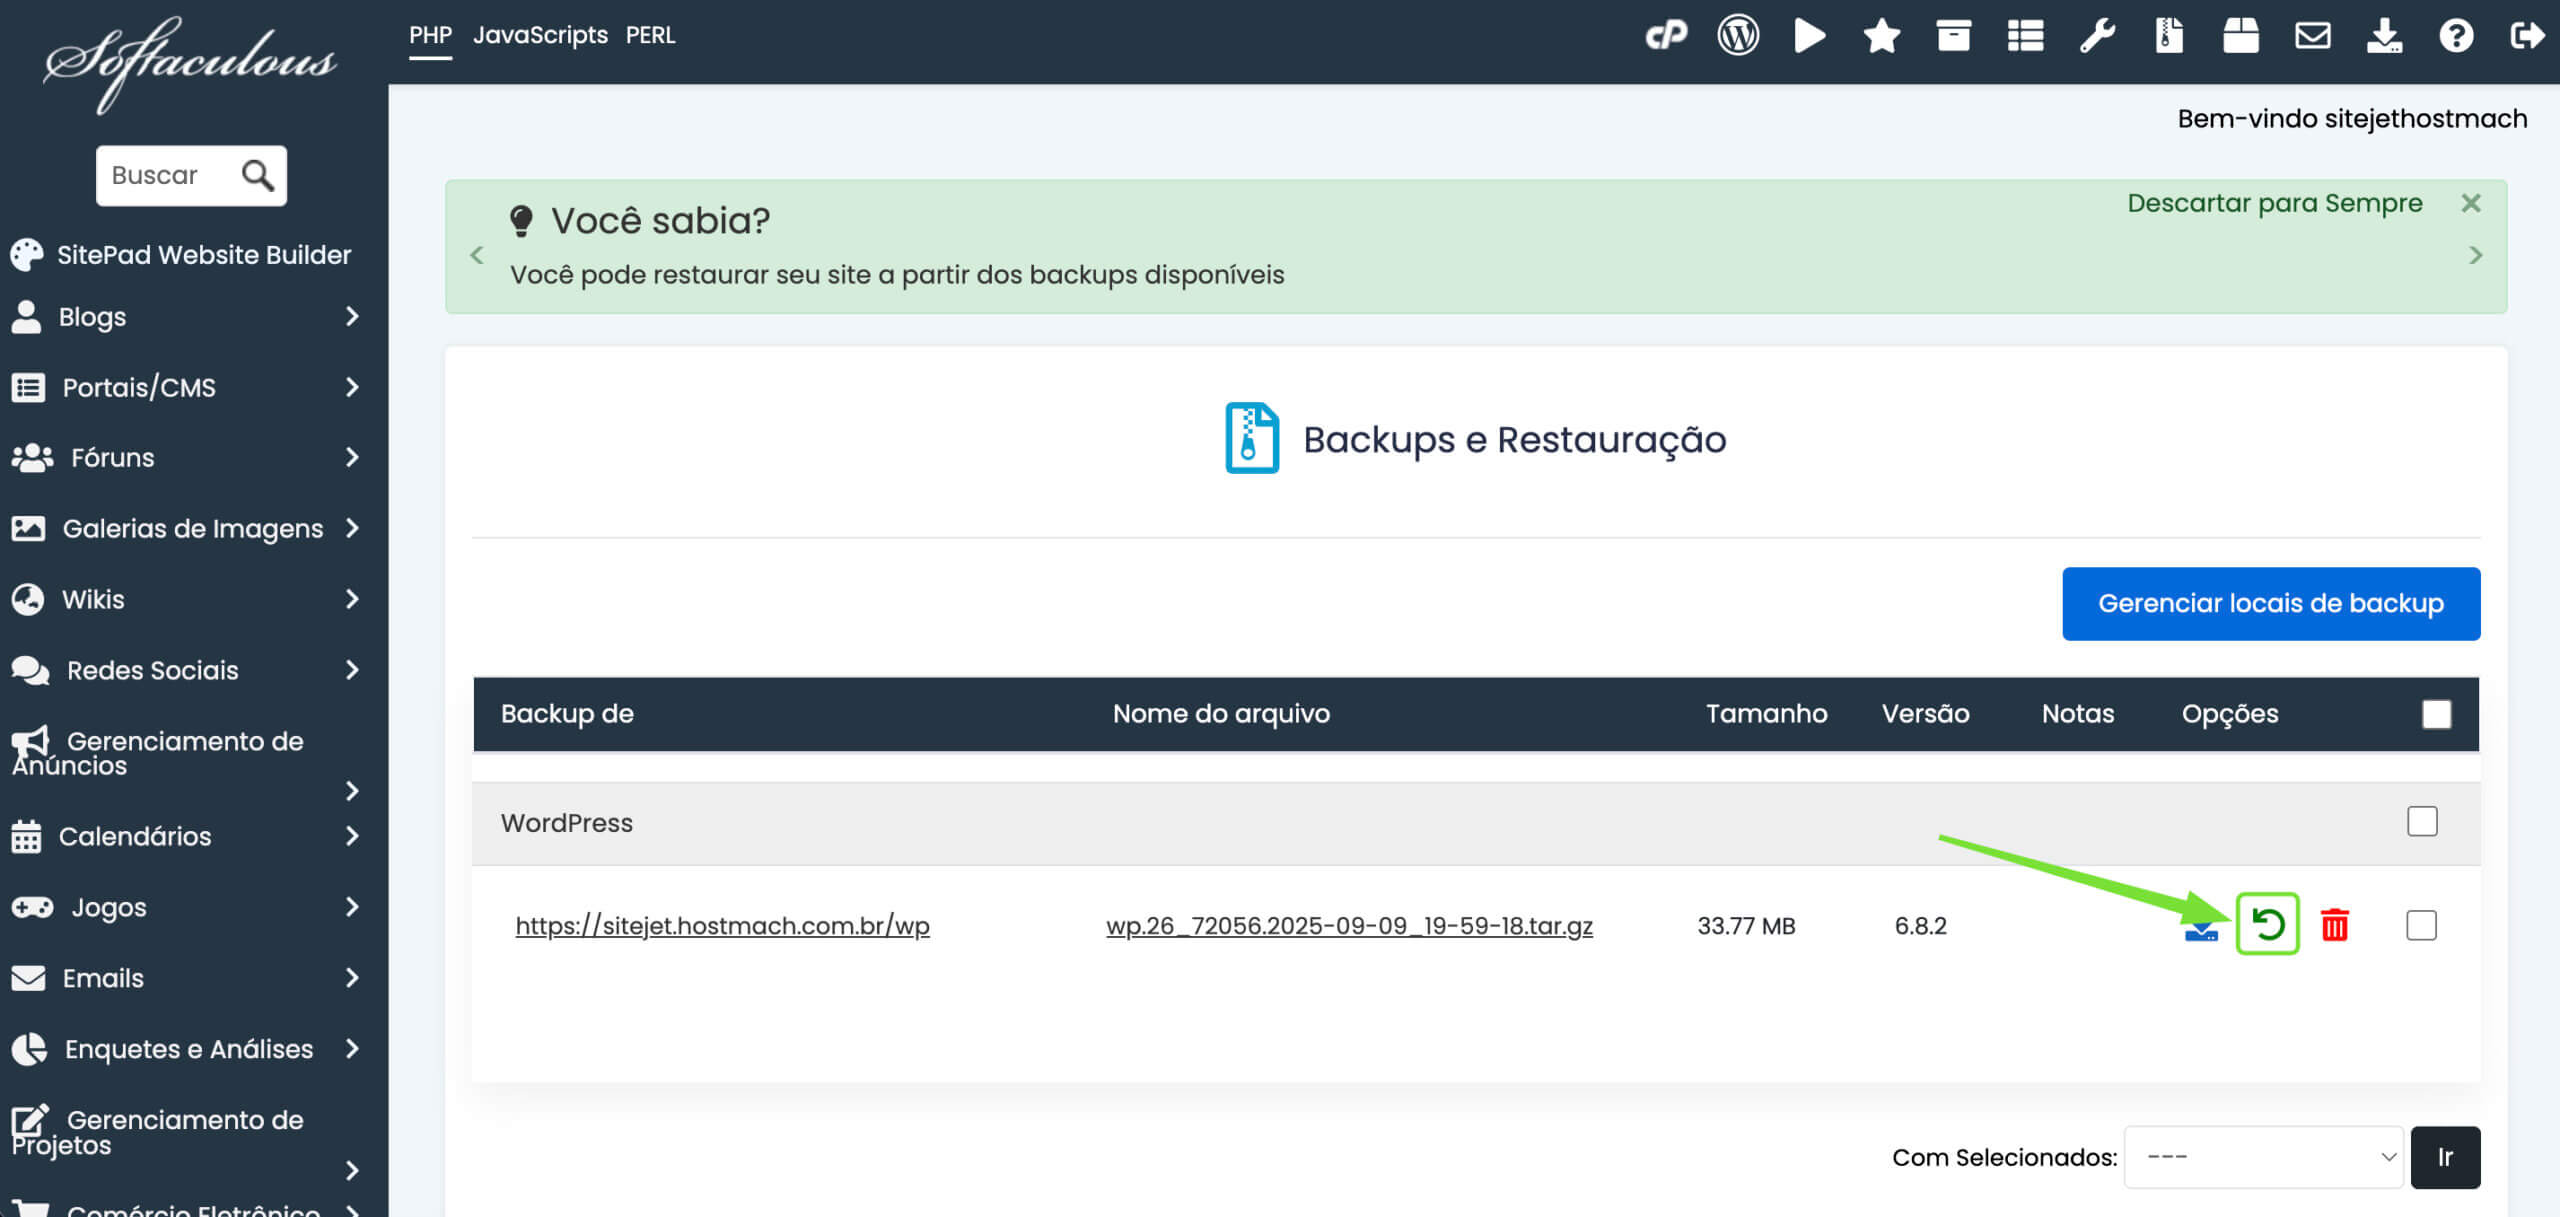2560x1217 pixels.
Task: Open the wrench settings icon
Action: (2097, 36)
